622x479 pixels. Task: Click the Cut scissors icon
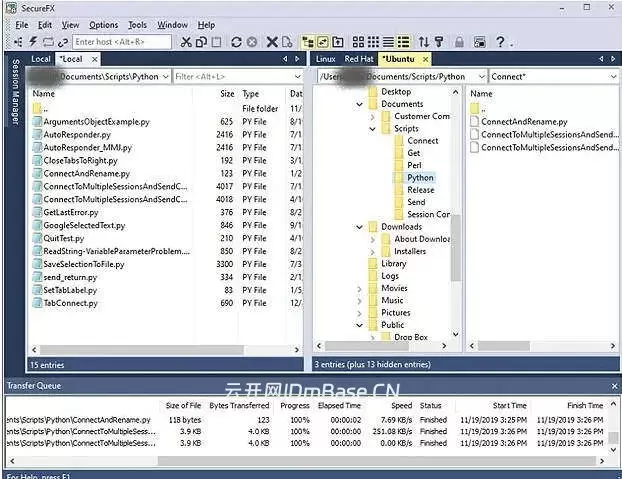pyautogui.click(x=186, y=42)
